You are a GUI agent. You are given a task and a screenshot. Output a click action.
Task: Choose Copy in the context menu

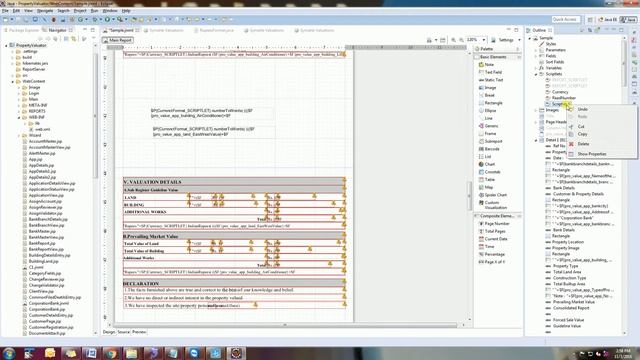point(582,134)
